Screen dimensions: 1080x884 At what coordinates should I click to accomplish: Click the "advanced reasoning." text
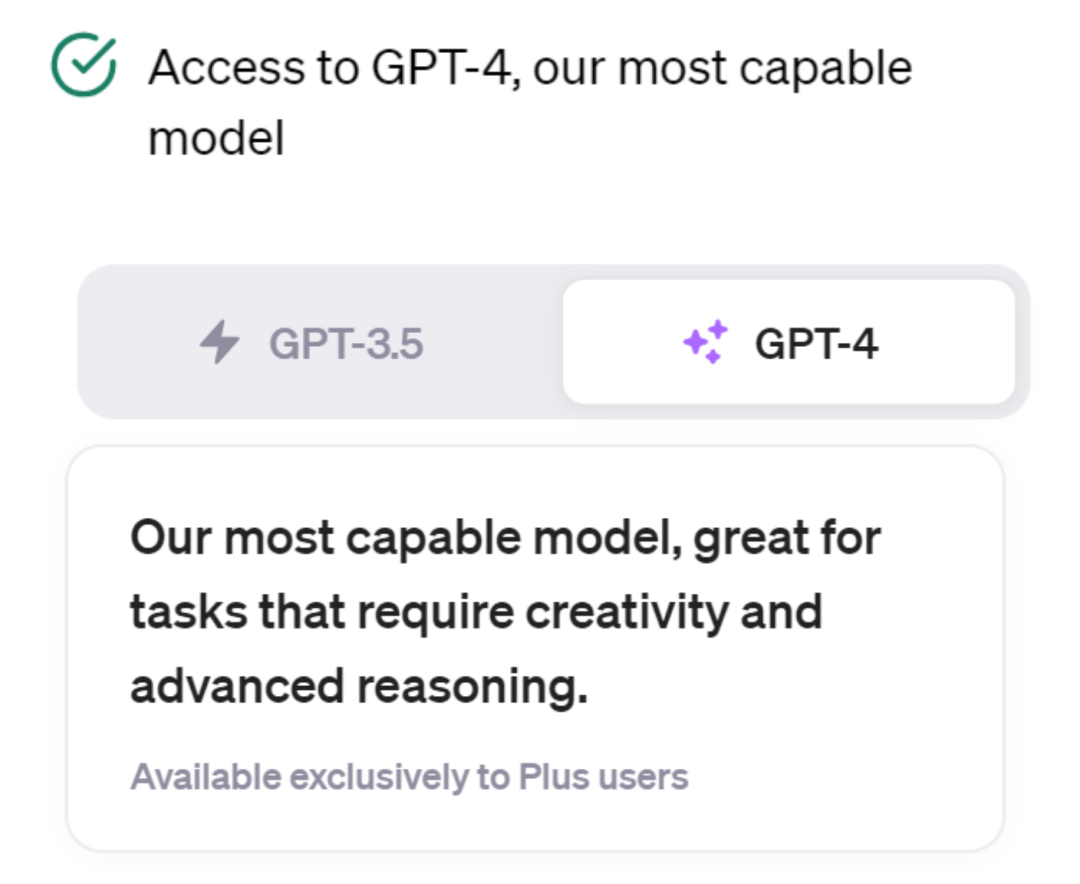coord(359,686)
